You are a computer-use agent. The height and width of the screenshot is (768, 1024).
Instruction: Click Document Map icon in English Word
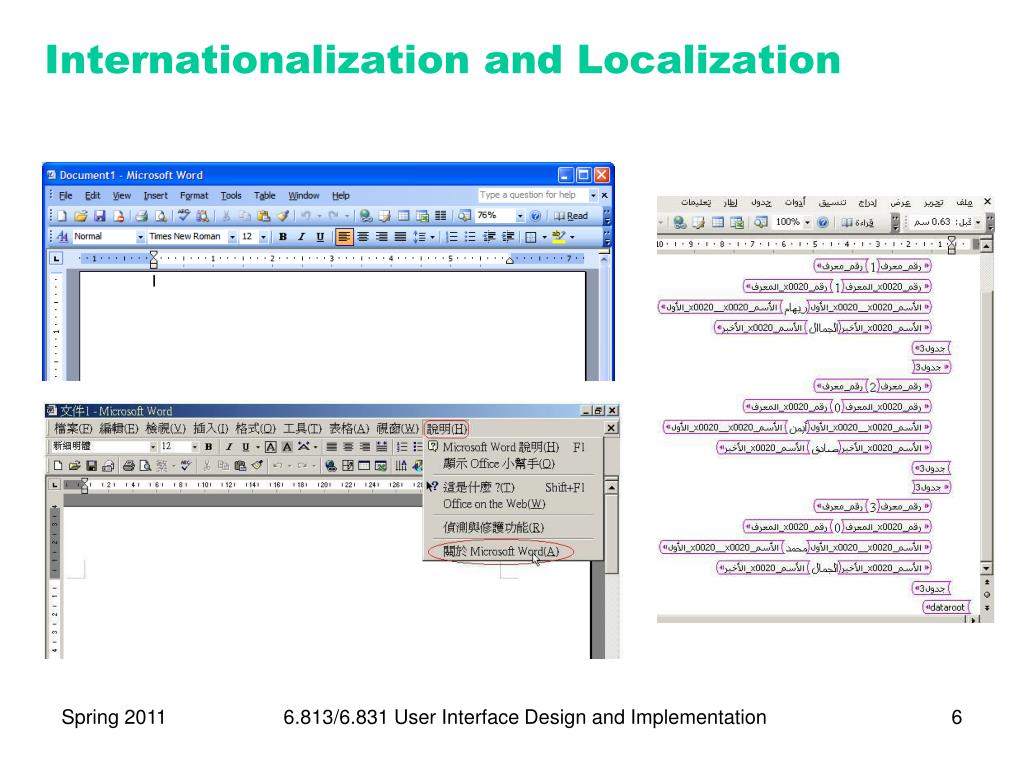(464, 216)
